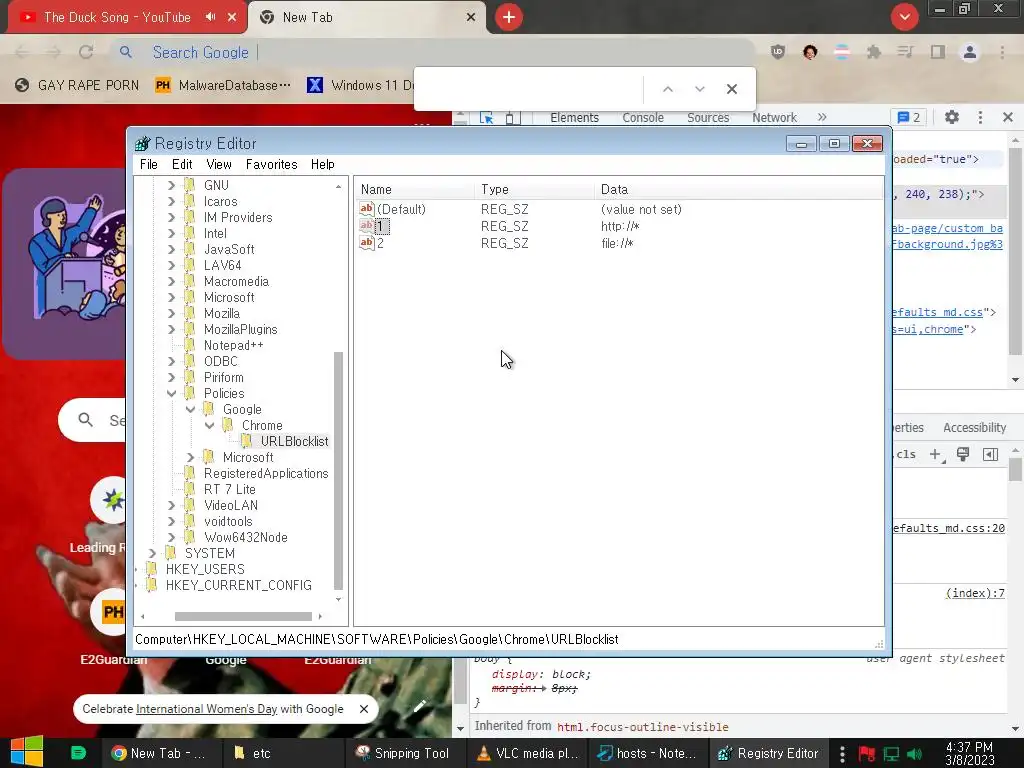Select the registry value named 2
The height and width of the screenshot is (768, 1024).
(x=380, y=243)
